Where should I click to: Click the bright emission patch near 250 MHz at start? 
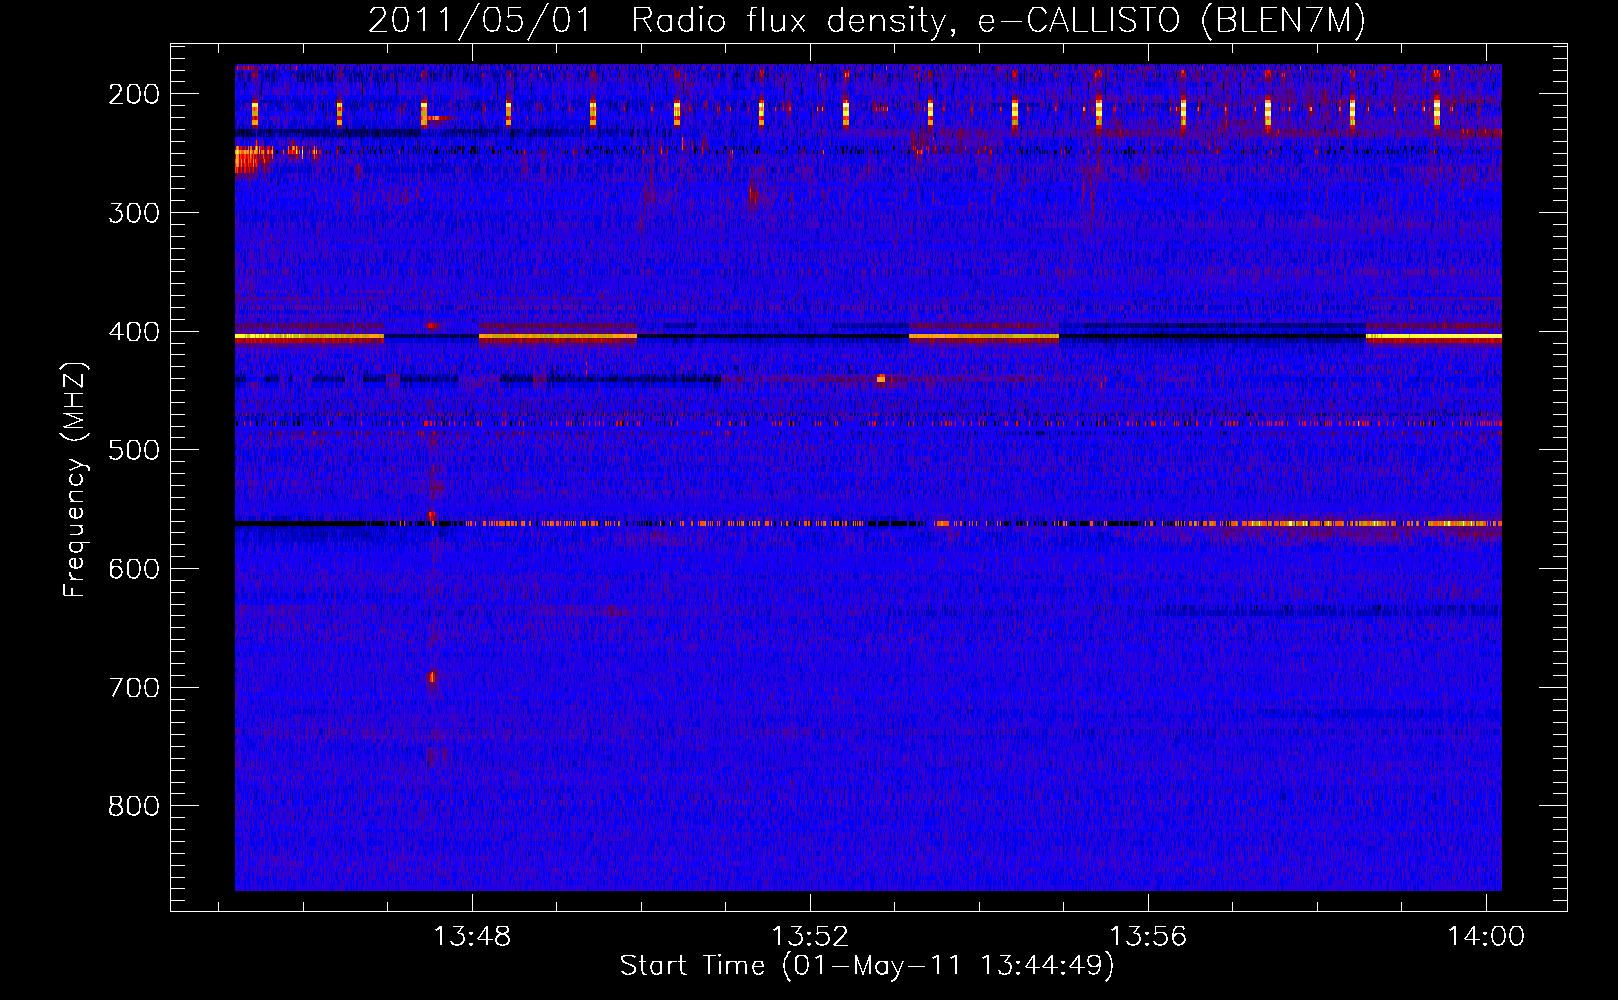(253, 159)
